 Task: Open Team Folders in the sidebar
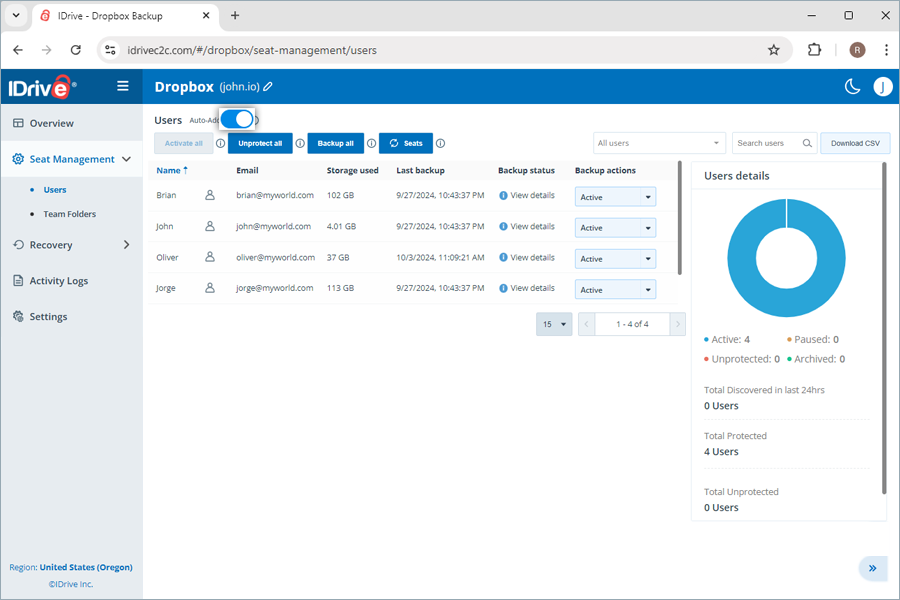(69, 214)
